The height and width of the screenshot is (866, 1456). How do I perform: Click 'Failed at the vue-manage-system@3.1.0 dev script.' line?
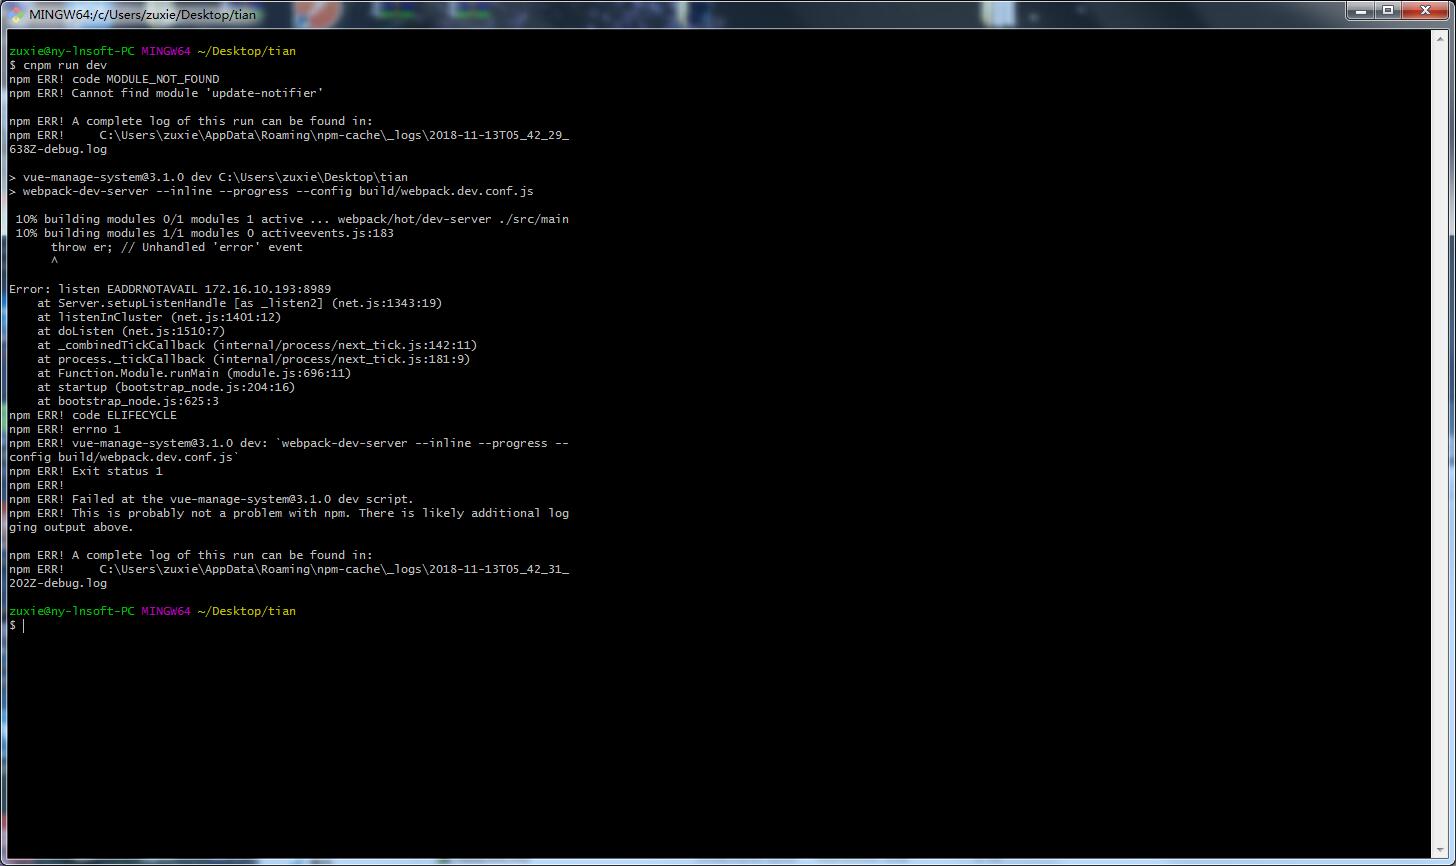(x=211, y=499)
